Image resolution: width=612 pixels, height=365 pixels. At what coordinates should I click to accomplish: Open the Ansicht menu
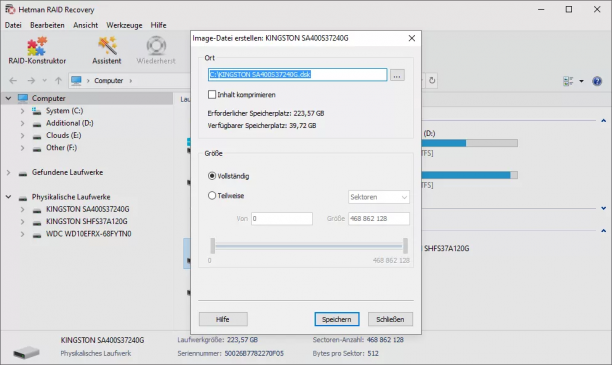pyautogui.click(x=85, y=25)
